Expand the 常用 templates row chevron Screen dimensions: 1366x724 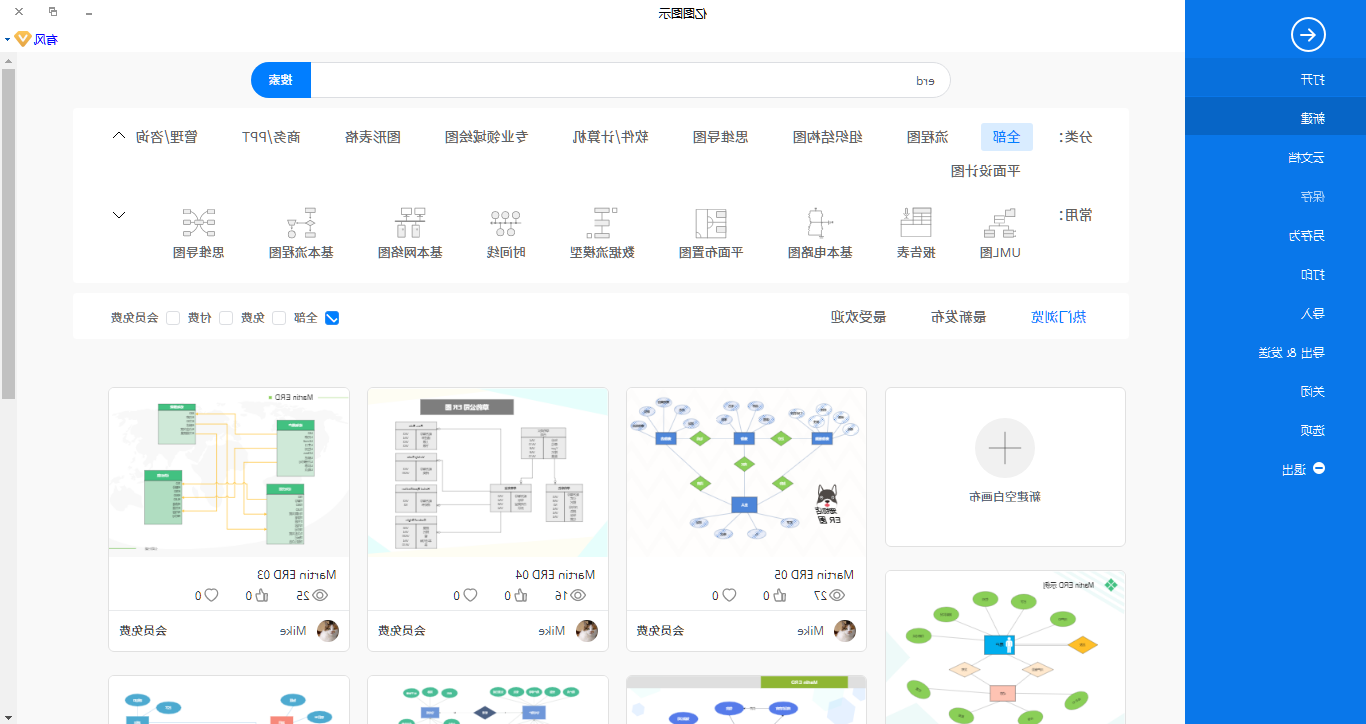pos(119,215)
